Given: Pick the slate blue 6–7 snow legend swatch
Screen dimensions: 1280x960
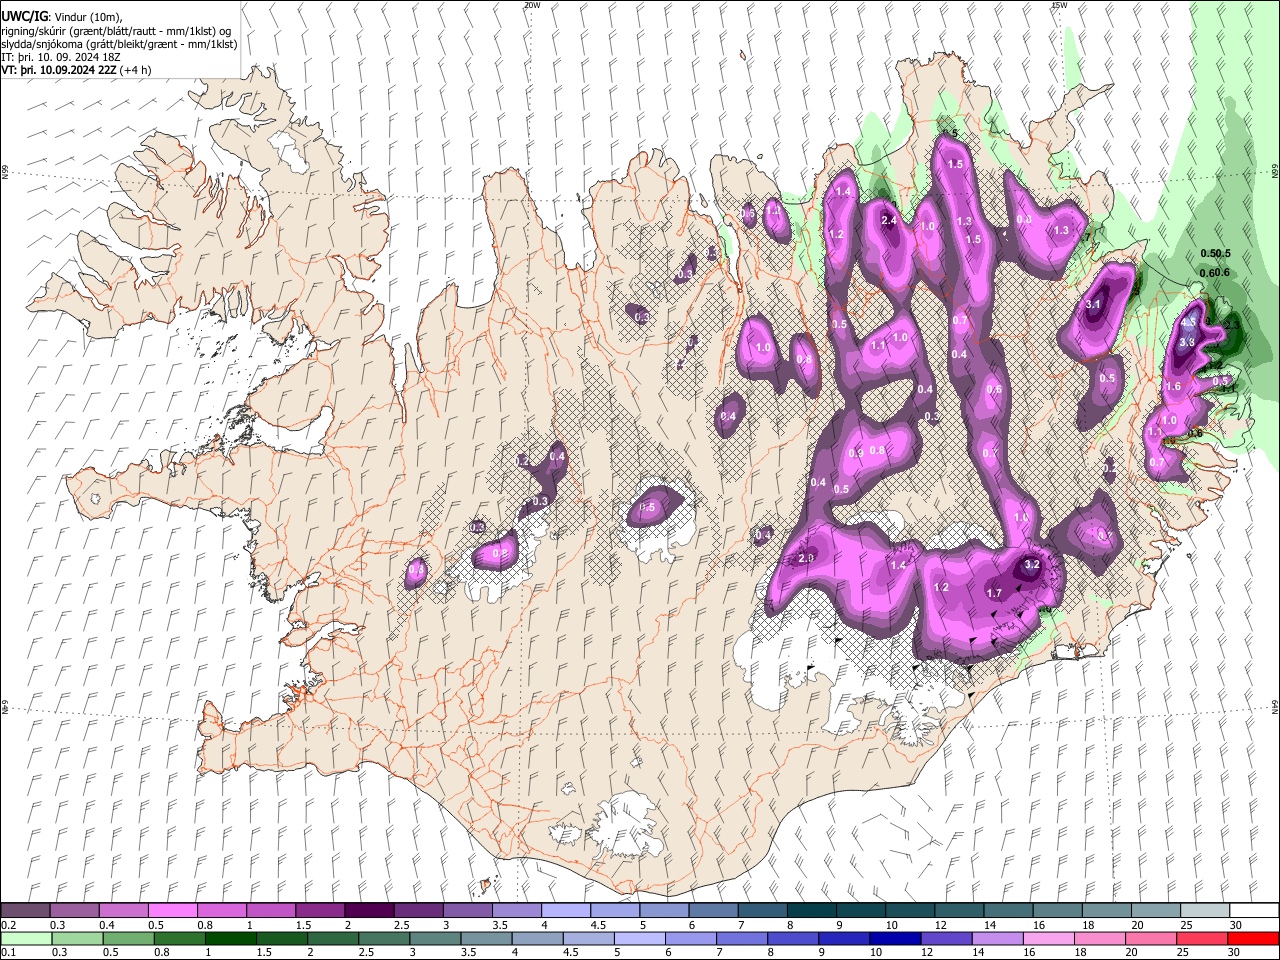Looking at the screenshot, I should tap(713, 911).
